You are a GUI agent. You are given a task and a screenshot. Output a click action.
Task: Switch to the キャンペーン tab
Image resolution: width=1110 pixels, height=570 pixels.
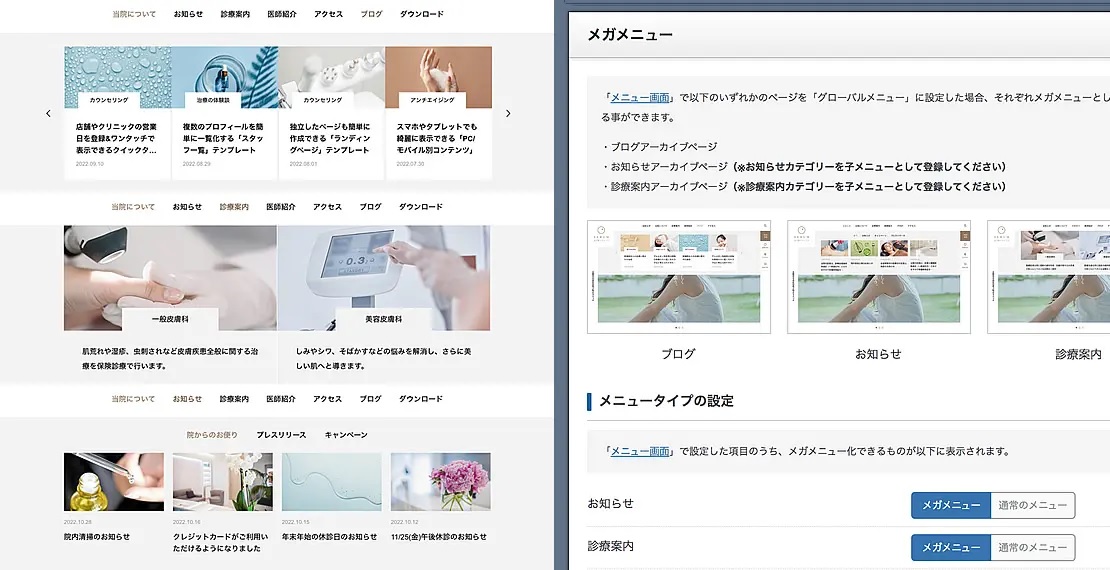[346, 435]
